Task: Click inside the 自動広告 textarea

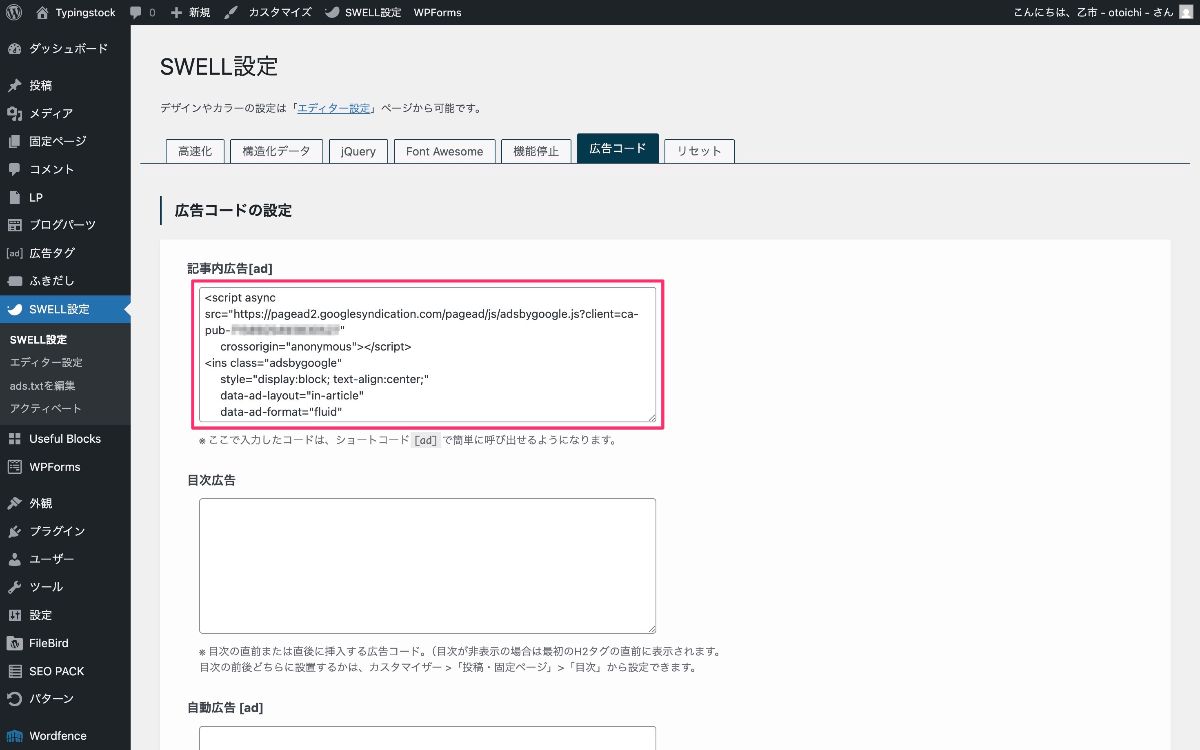Action: pyautogui.click(x=428, y=738)
